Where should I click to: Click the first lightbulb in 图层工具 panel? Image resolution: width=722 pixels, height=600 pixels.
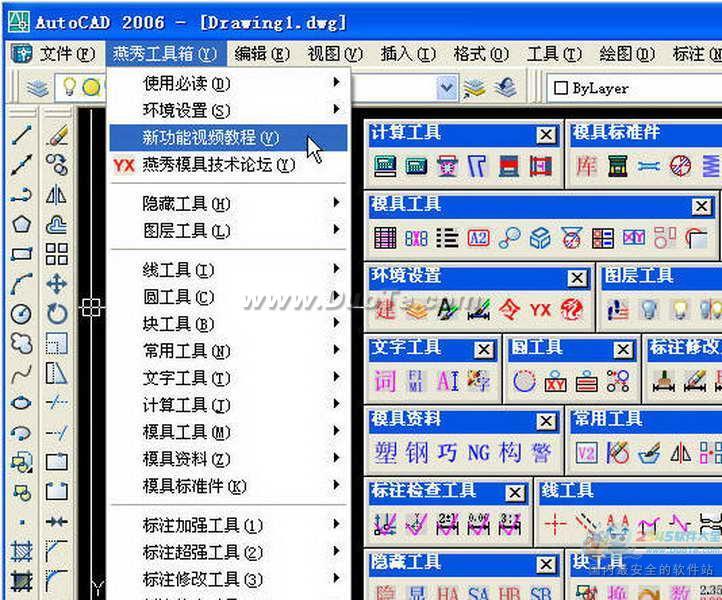649,309
